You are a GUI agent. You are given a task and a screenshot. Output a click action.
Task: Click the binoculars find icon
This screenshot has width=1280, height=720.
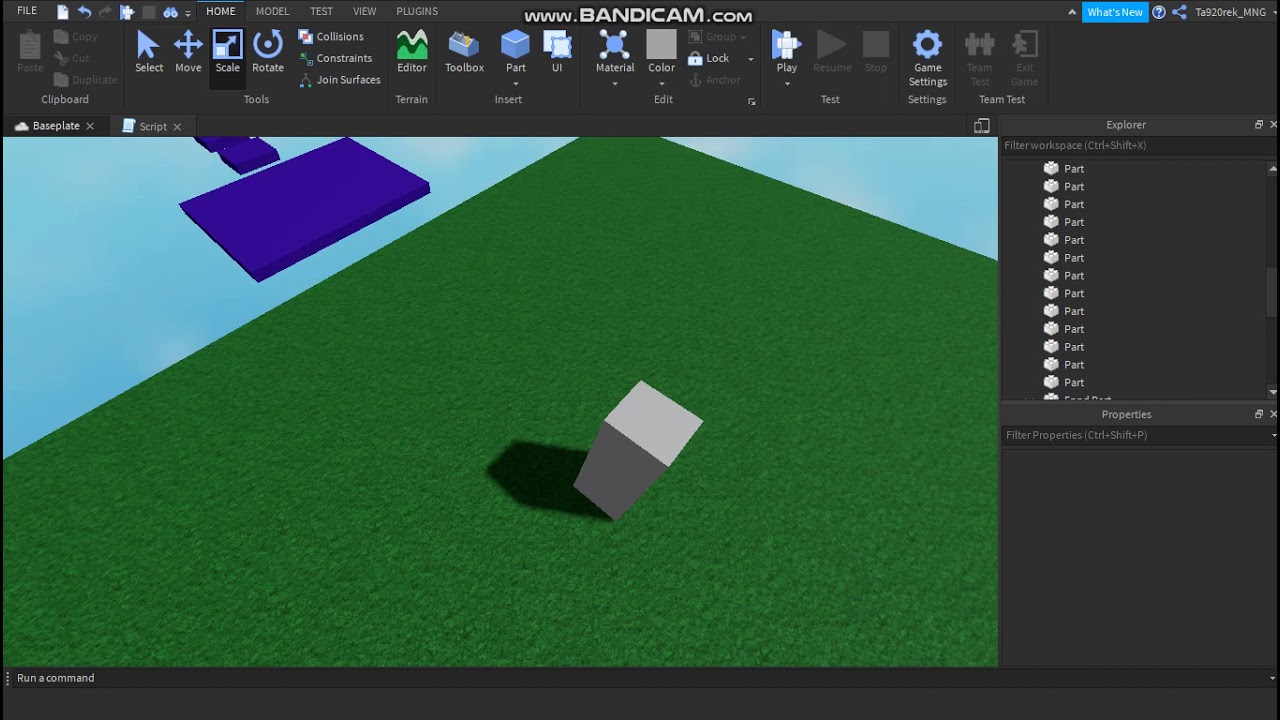coord(170,12)
